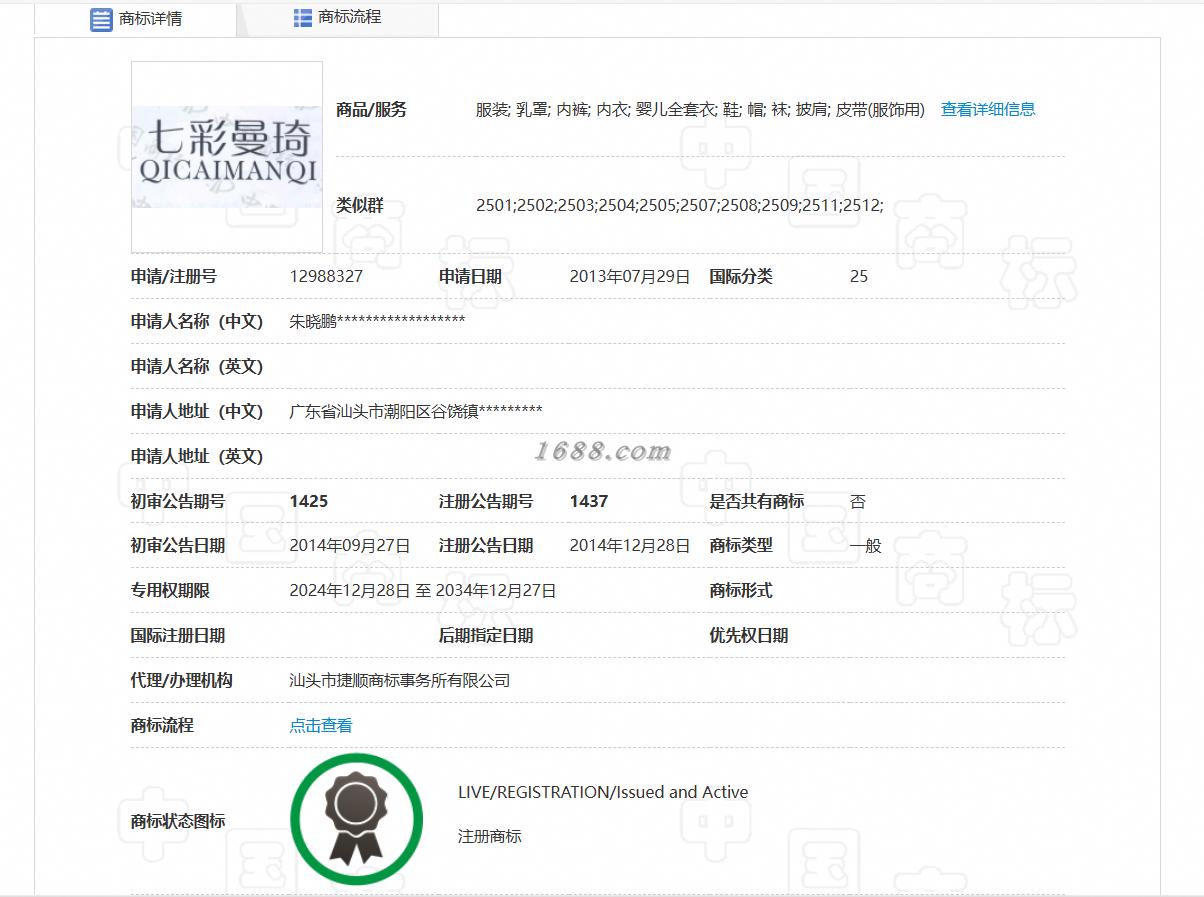Select the exclusive right period 2024年12月28日 至 2034年12月27日
1204x897 pixels.
tap(423, 591)
